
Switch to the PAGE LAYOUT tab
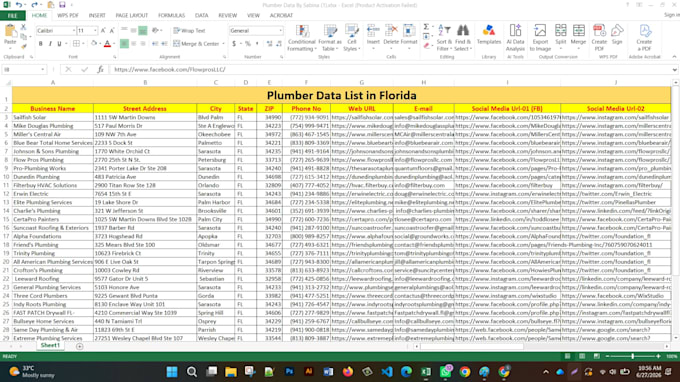(131, 16)
